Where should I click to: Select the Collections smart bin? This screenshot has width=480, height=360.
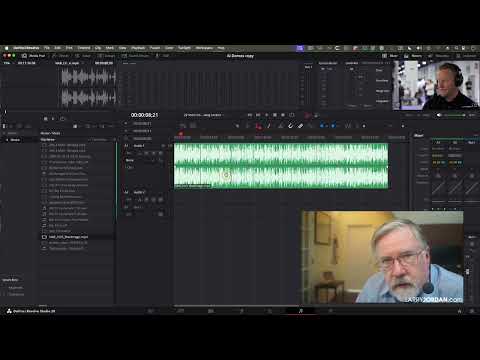point(16,294)
